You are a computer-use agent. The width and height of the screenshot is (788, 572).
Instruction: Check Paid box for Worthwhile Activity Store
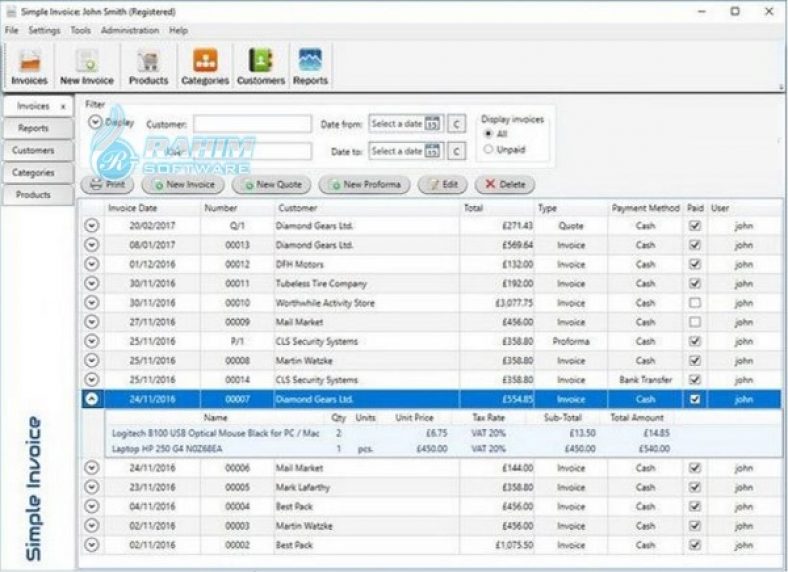695,303
